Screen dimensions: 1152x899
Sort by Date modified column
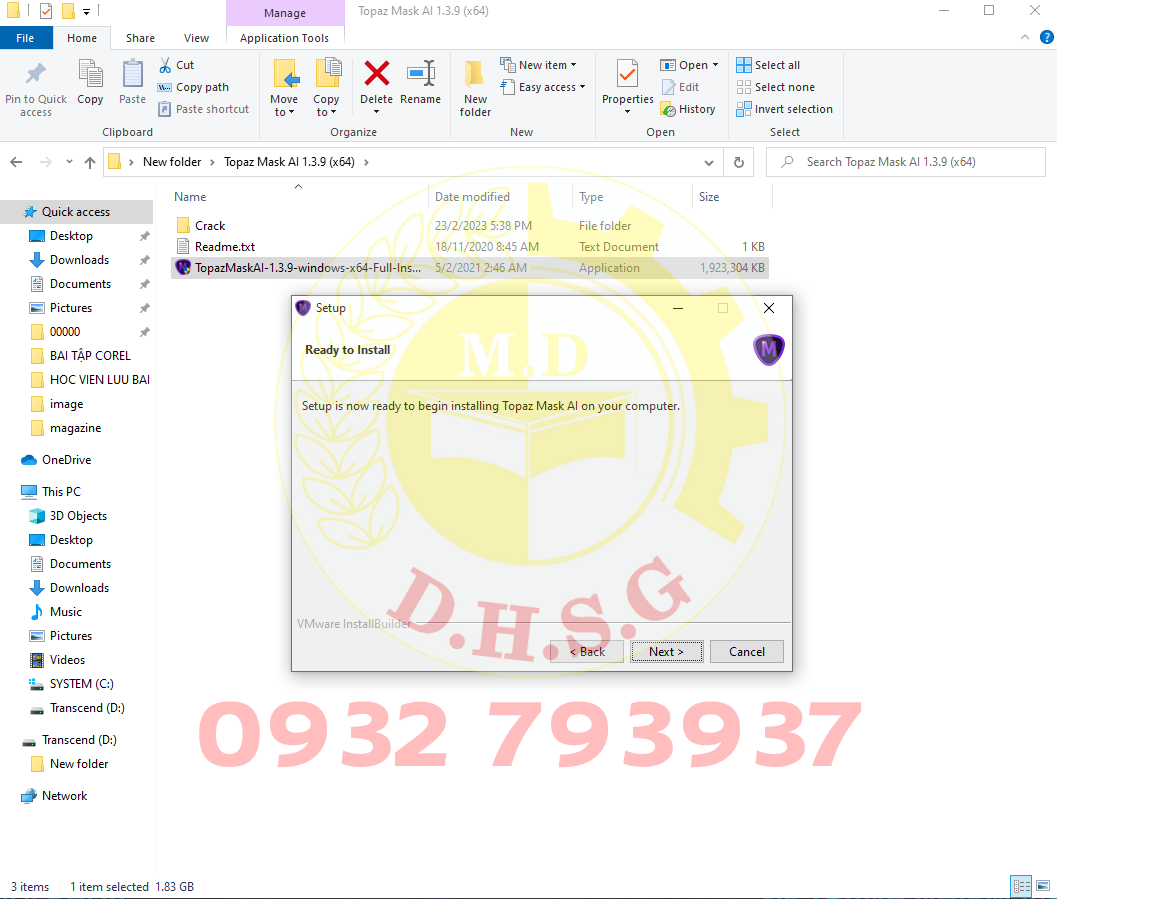point(472,197)
